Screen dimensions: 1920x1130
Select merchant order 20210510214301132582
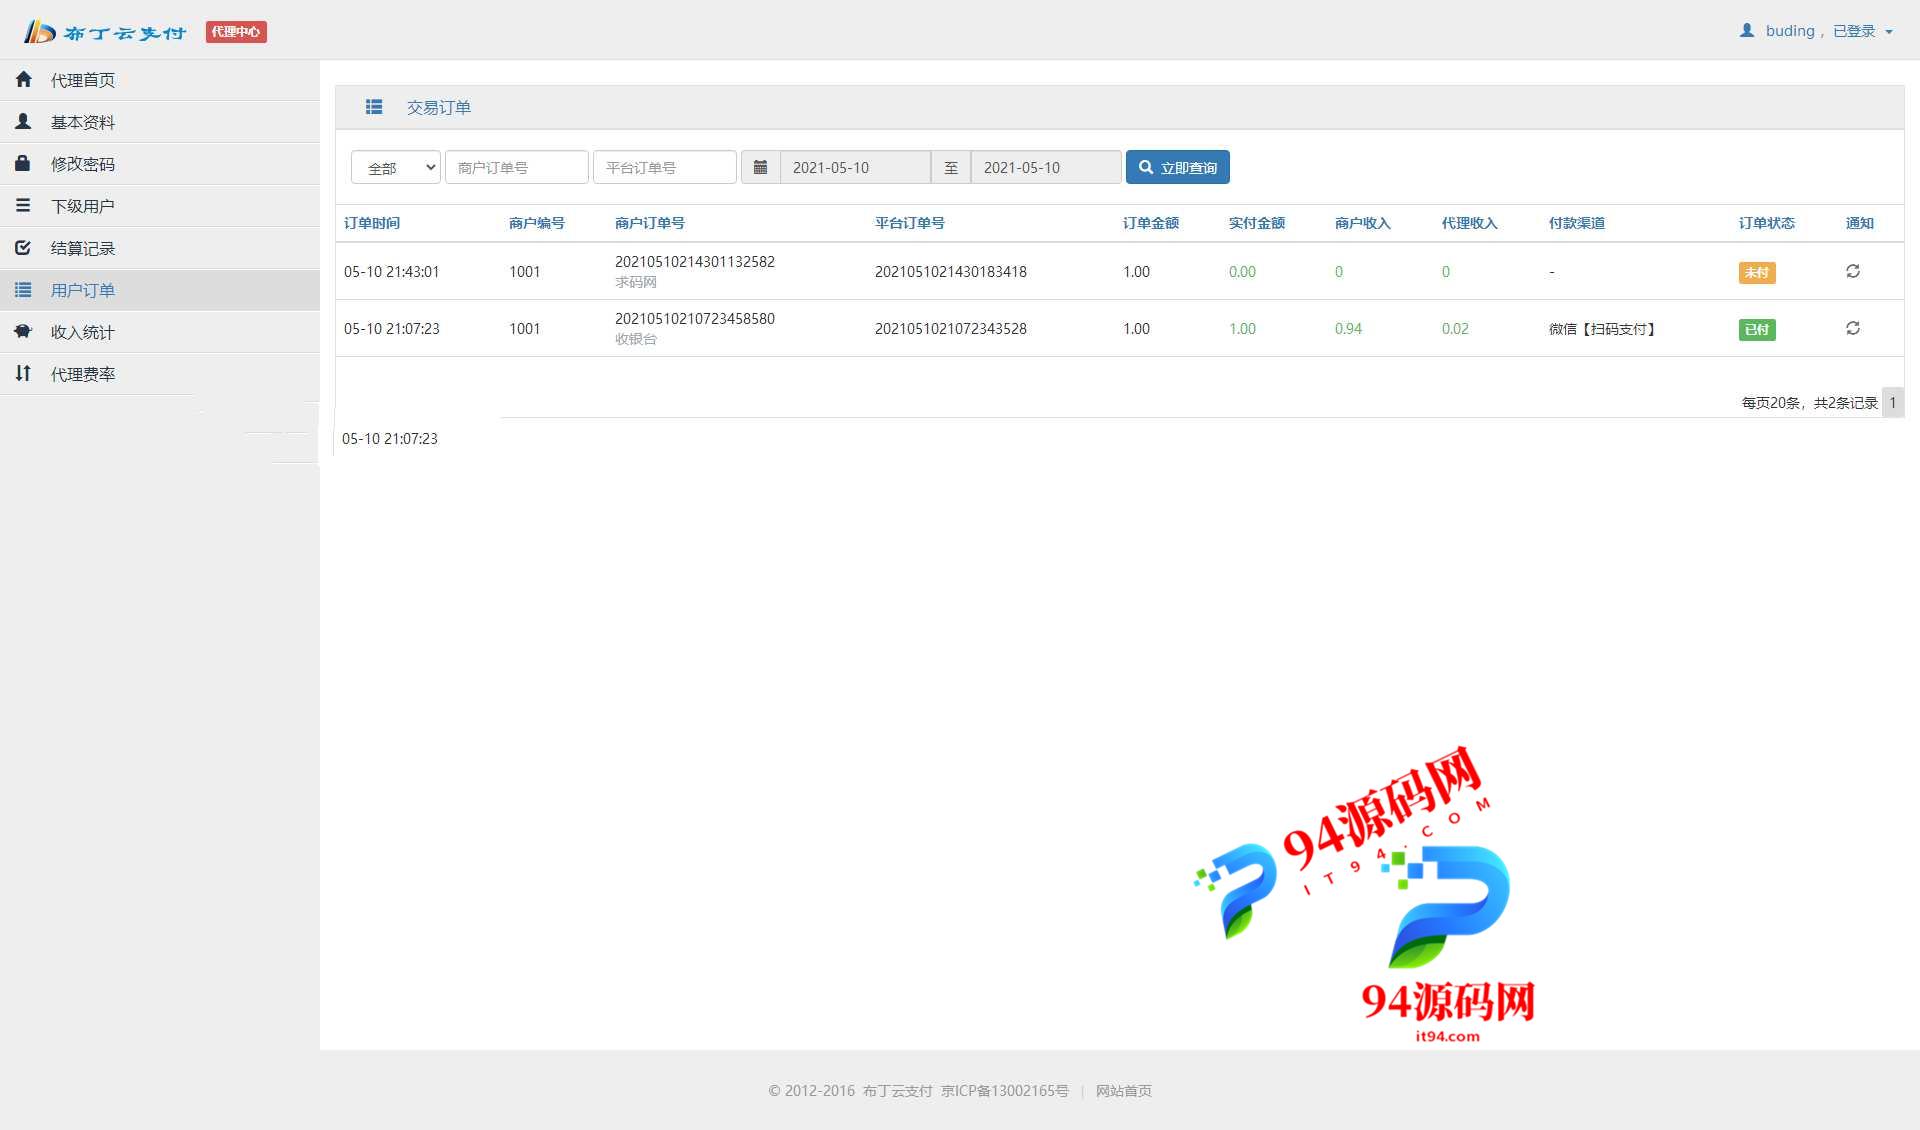click(x=695, y=261)
